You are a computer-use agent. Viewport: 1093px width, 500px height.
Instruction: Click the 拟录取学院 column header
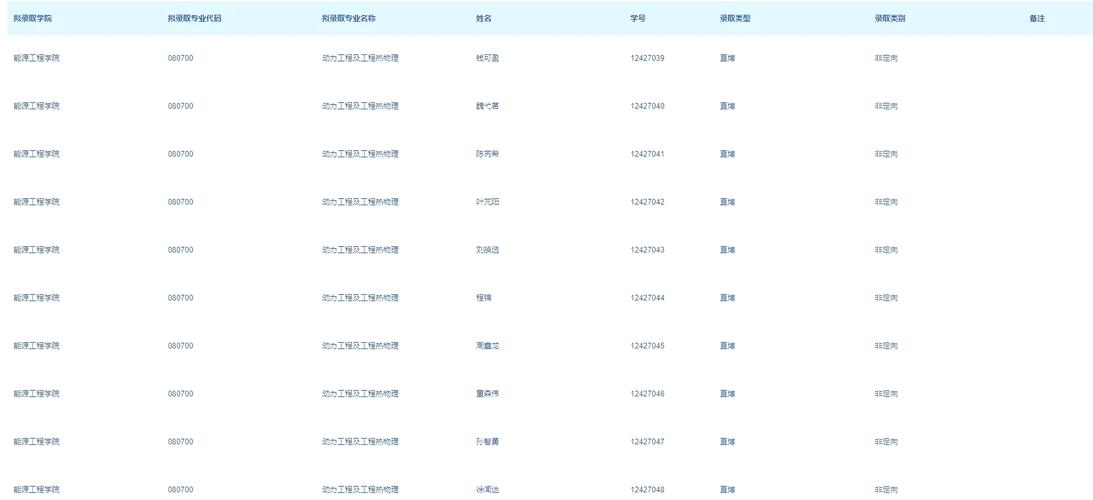pyautogui.click(x=33, y=19)
